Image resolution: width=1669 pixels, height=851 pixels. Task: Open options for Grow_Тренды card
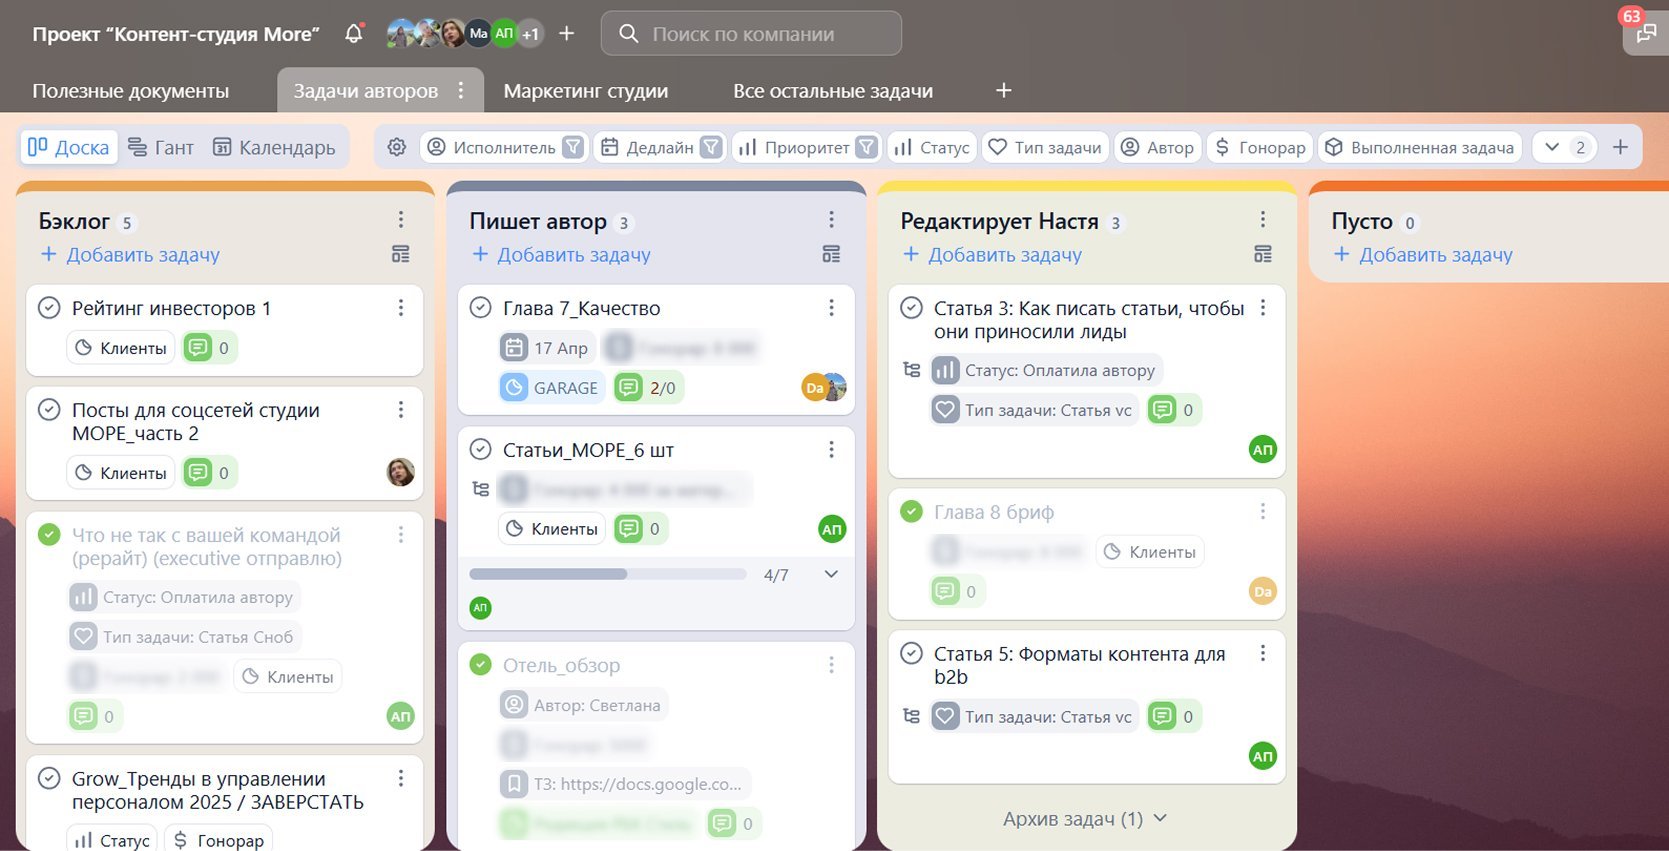[400, 778]
